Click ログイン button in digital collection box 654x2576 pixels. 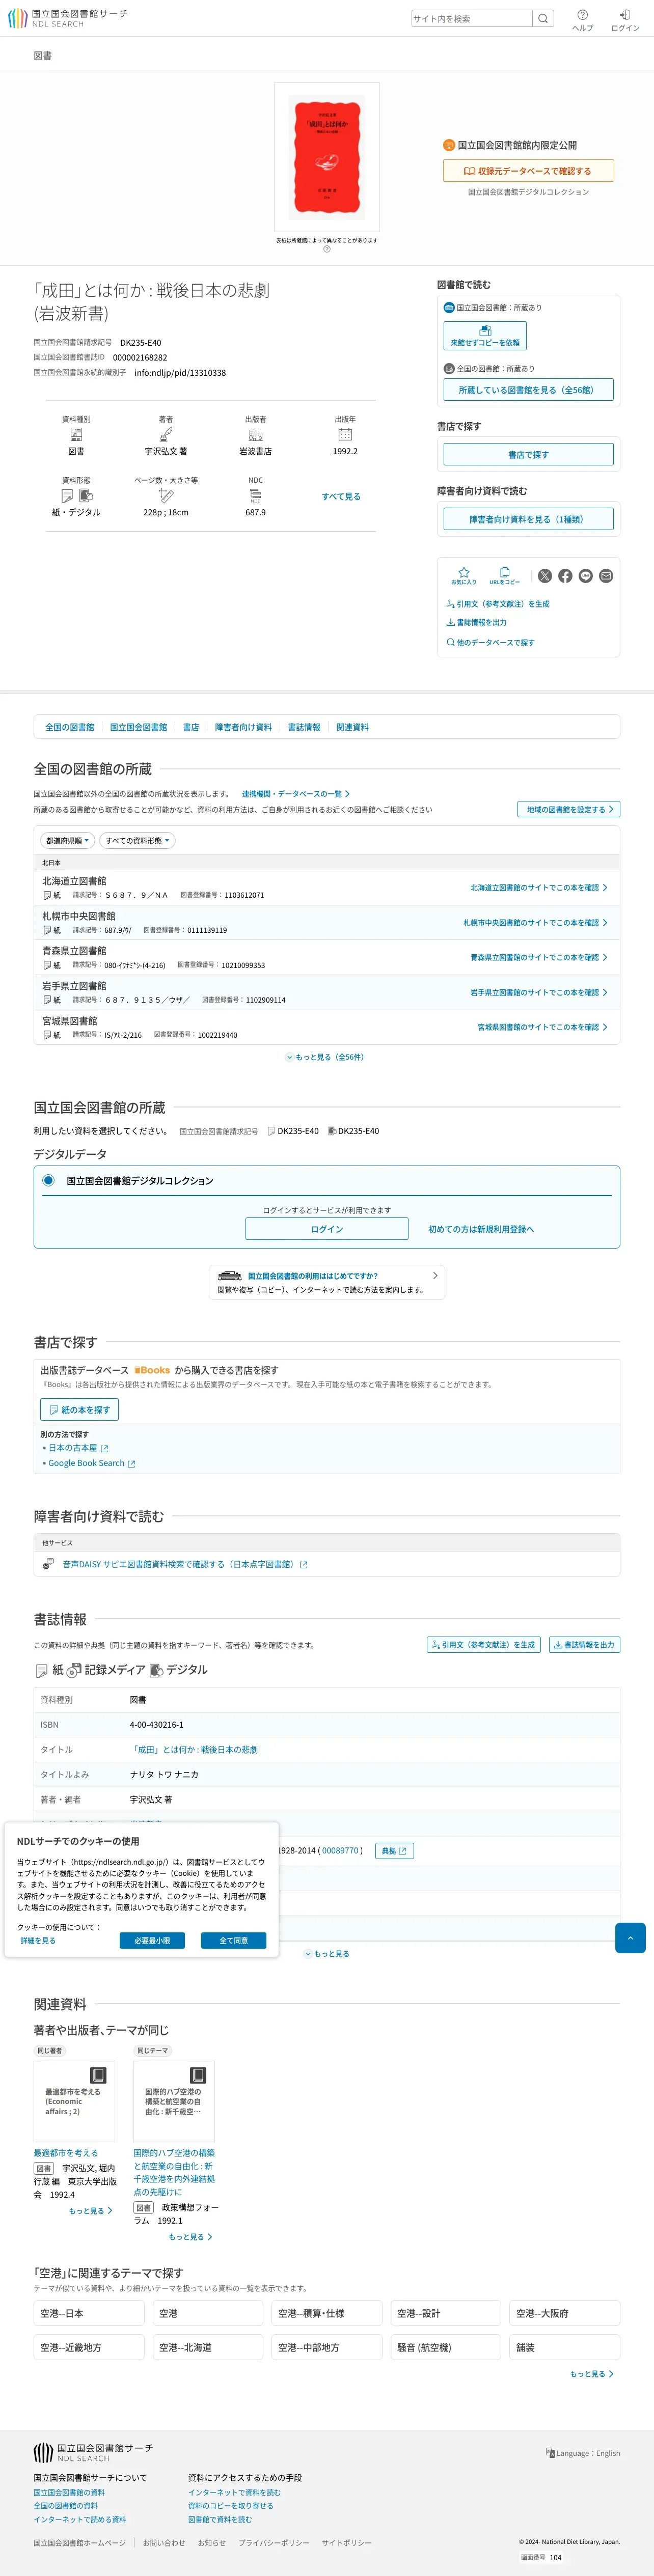pyautogui.click(x=327, y=1229)
